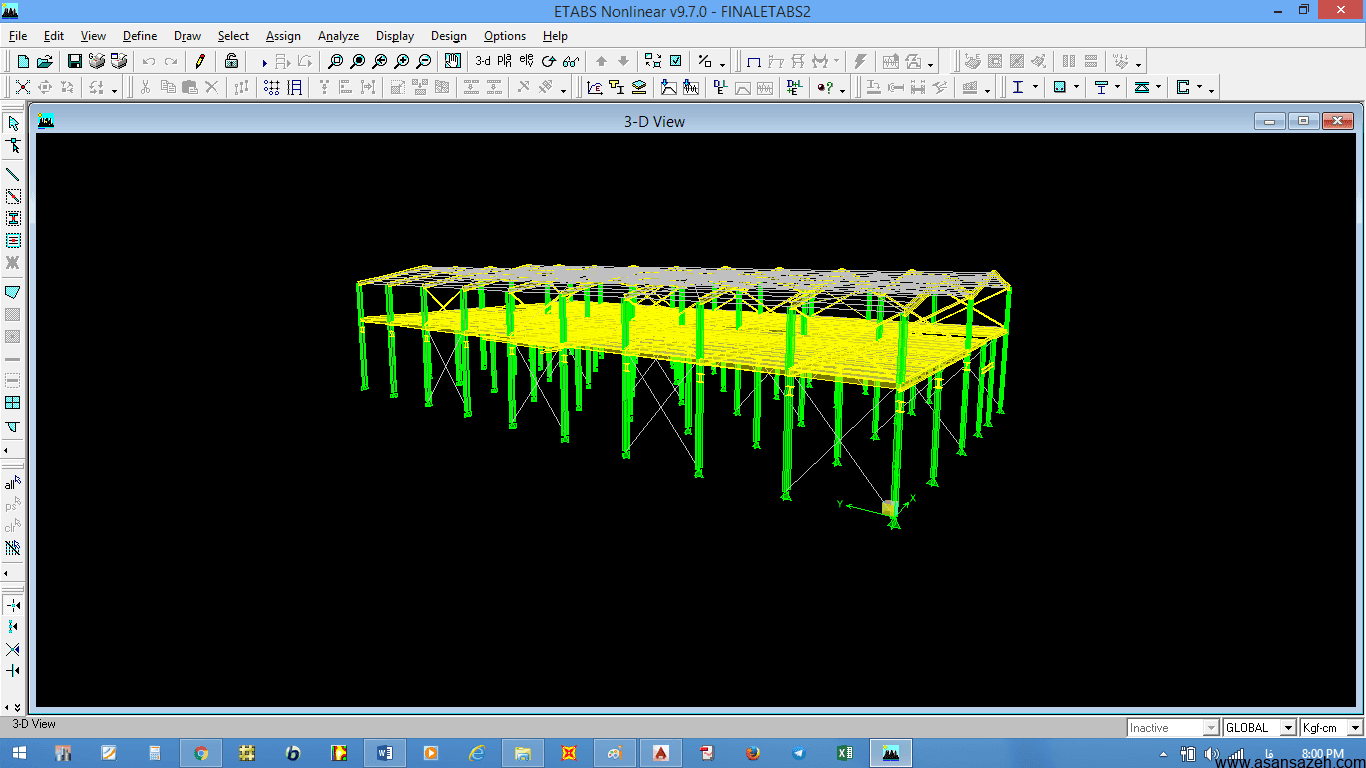The height and width of the screenshot is (768, 1366).
Task: Toggle Set Building View Options checkbox icon
Action: tap(676, 61)
